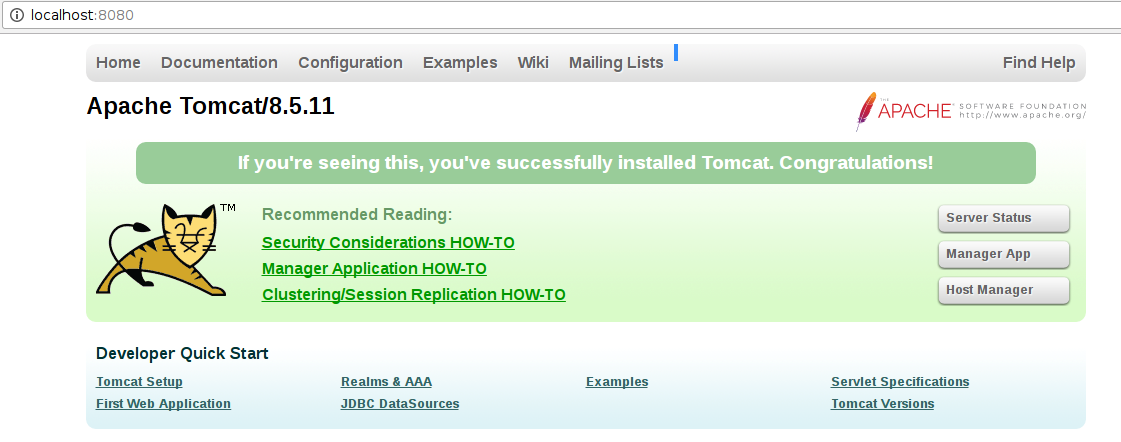The image size is (1121, 442).
Task: Open the Host Manager button
Action: pyautogui.click(x=1004, y=290)
